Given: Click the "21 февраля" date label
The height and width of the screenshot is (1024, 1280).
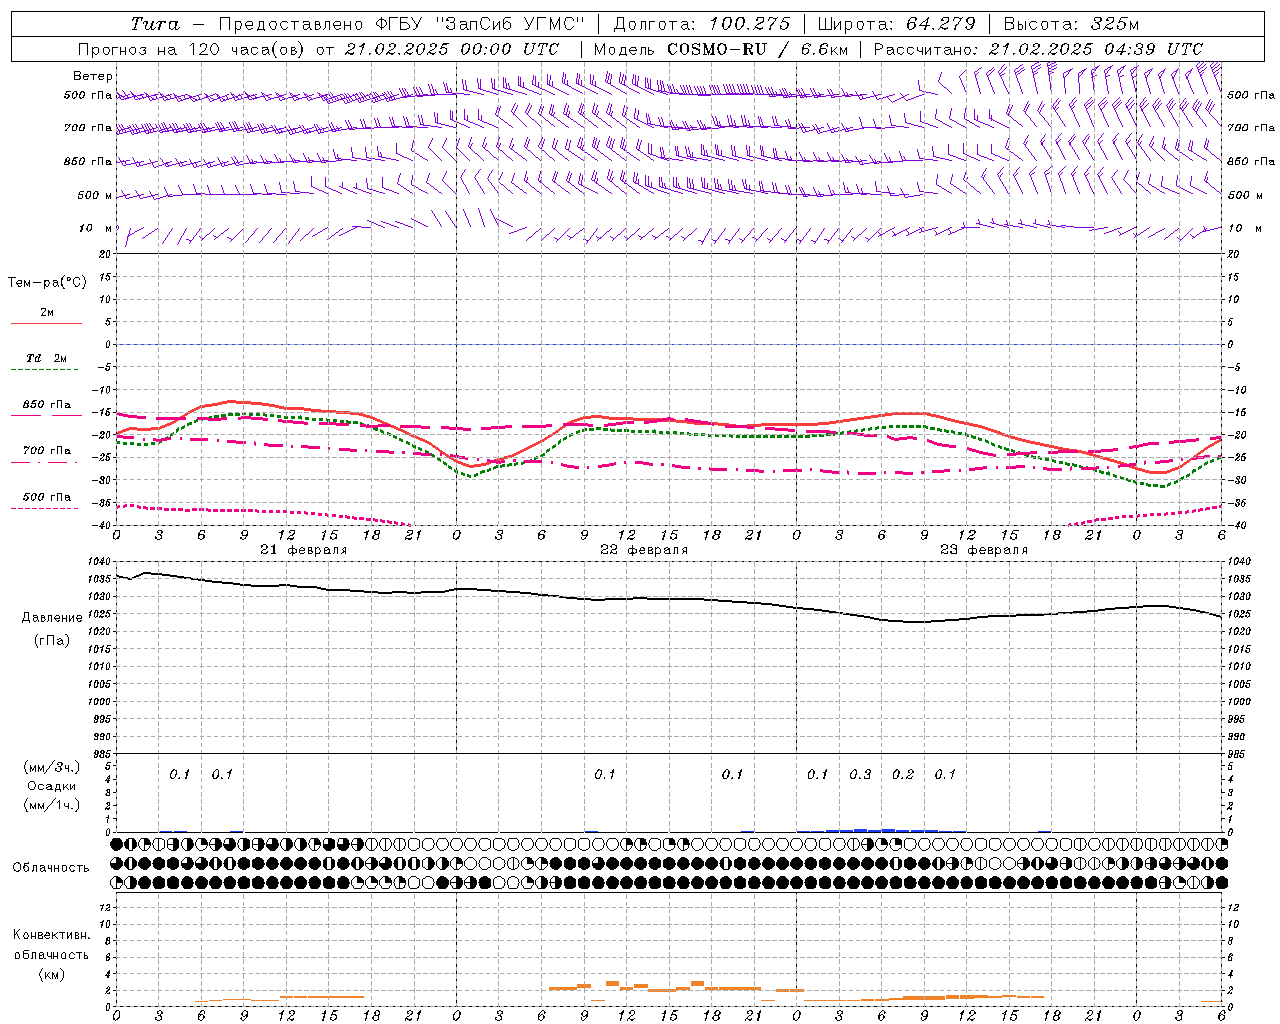Looking at the screenshot, I should [304, 550].
